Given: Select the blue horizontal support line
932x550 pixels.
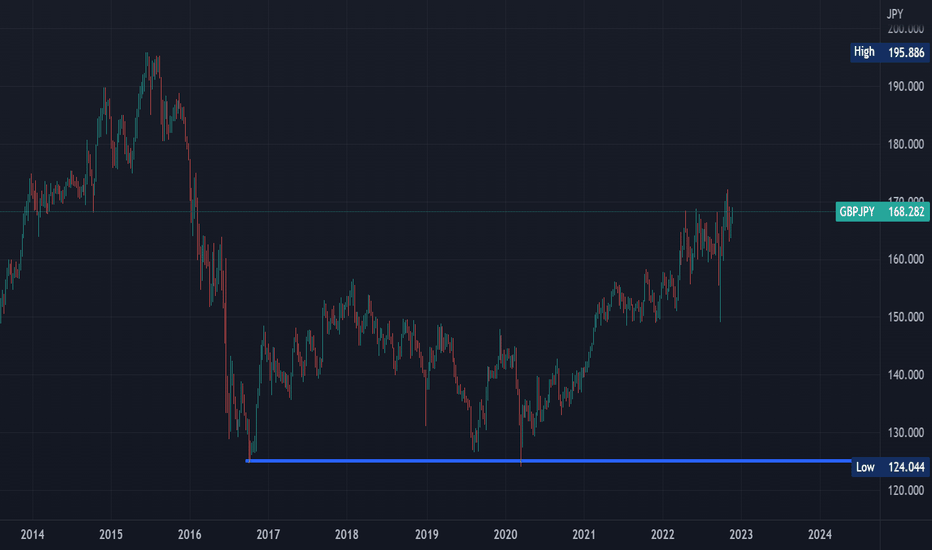Looking at the screenshot, I should (x=549, y=461).
